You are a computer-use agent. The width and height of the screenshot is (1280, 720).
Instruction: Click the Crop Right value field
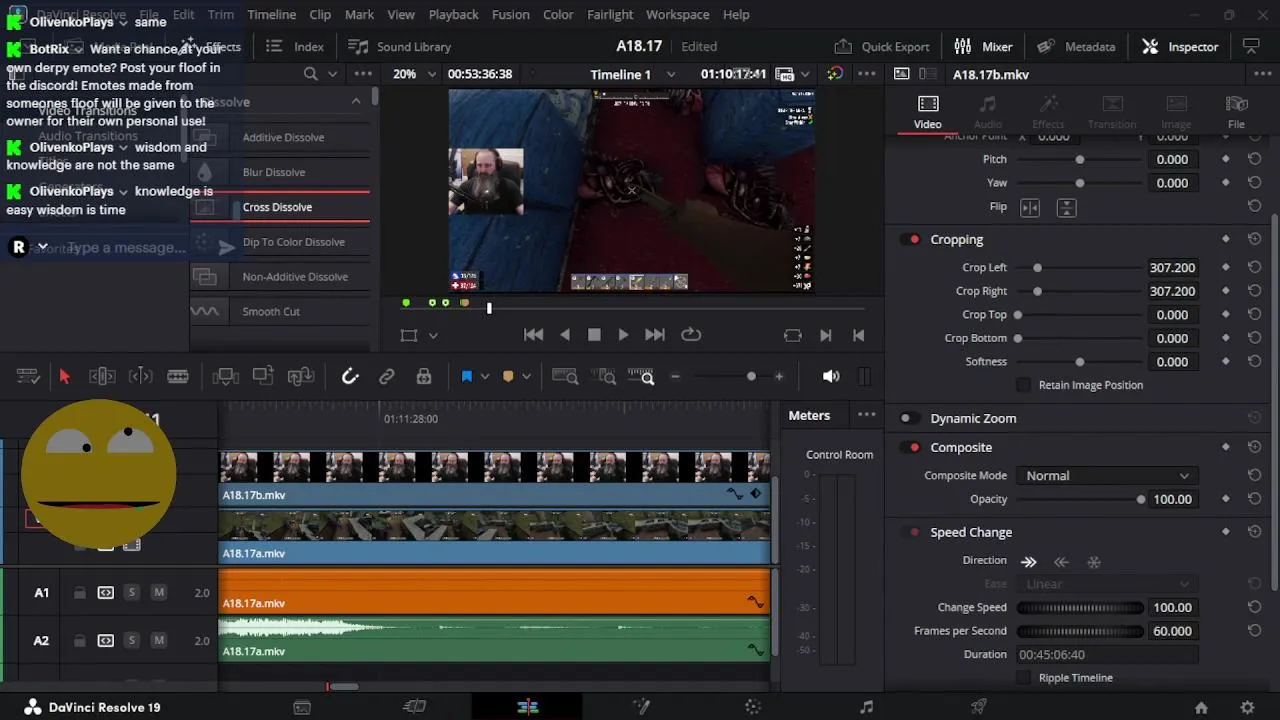tap(1172, 291)
